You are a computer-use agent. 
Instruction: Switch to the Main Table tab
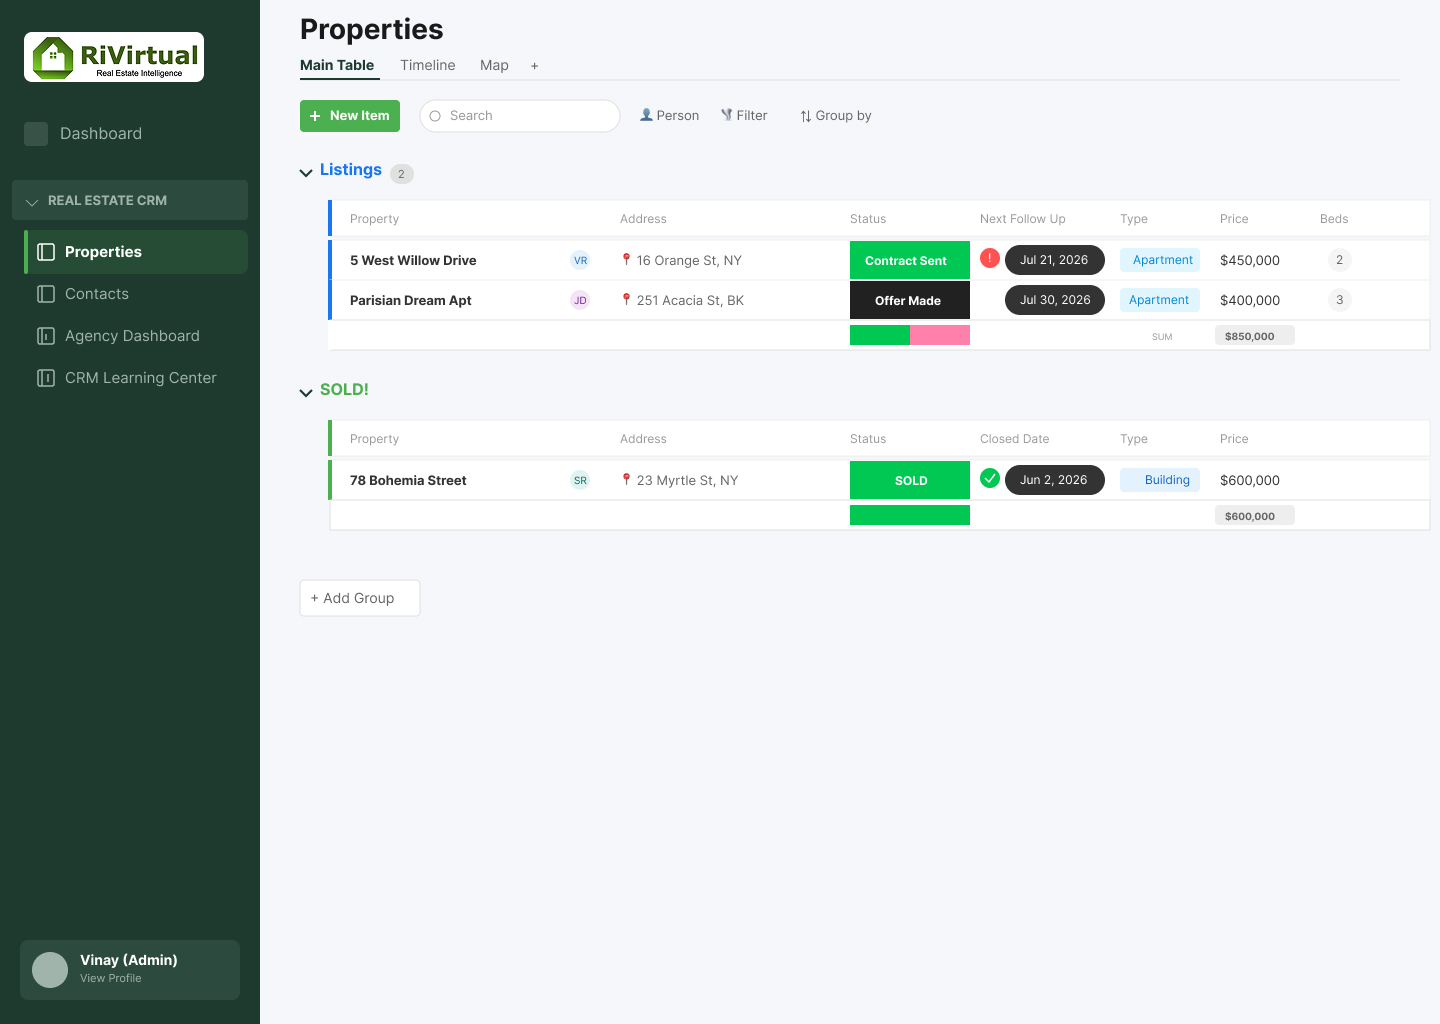337,65
